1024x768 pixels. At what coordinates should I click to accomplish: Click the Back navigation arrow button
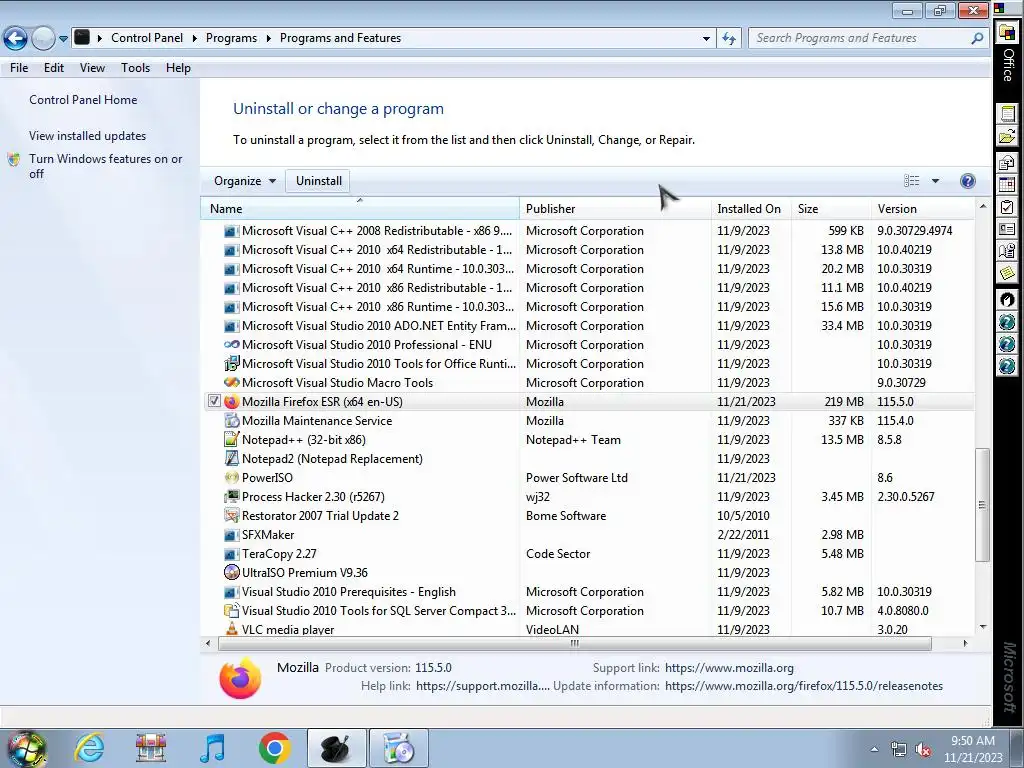(x=16, y=39)
